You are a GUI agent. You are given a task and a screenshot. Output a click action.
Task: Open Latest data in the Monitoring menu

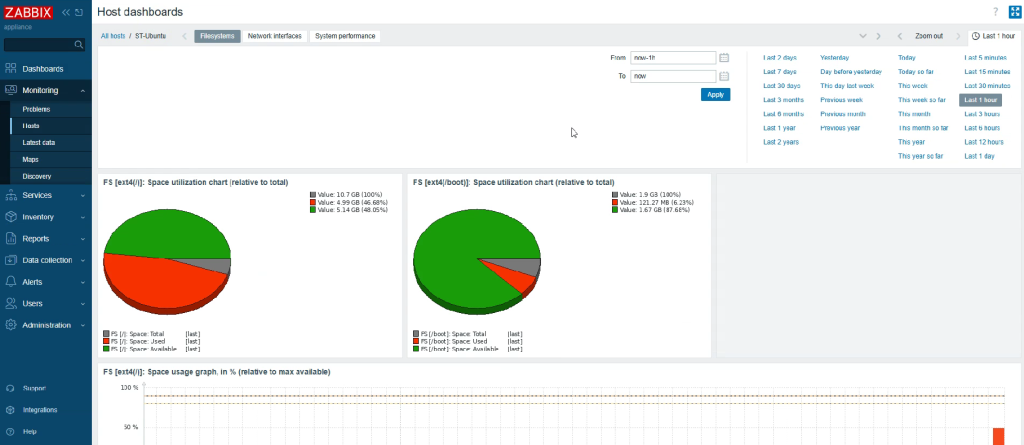click(x=38, y=143)
